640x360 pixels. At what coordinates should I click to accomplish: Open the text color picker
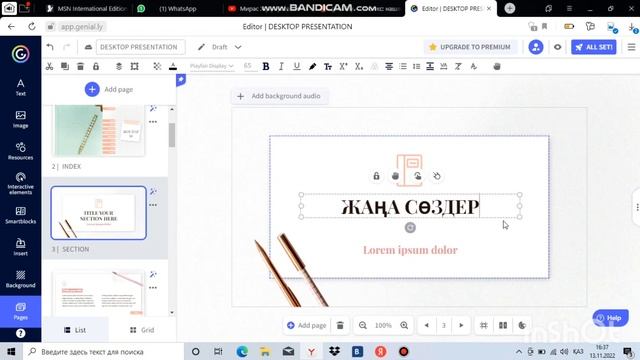click(173, 66)
